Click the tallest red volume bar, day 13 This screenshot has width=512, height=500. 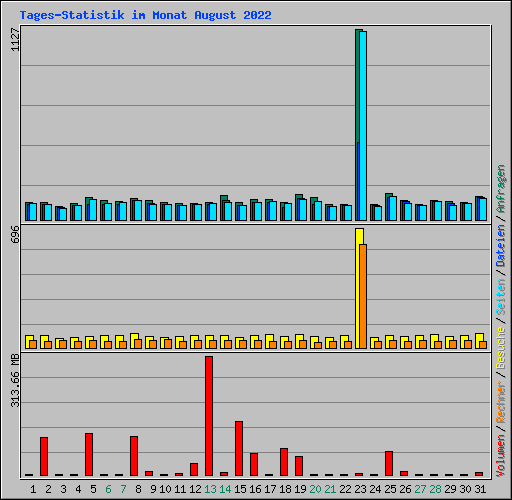tap(209, 416)
